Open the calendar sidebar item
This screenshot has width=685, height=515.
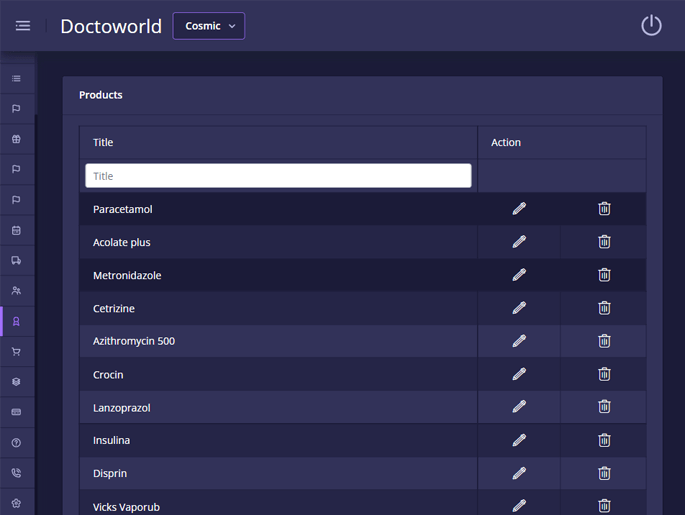16,230
